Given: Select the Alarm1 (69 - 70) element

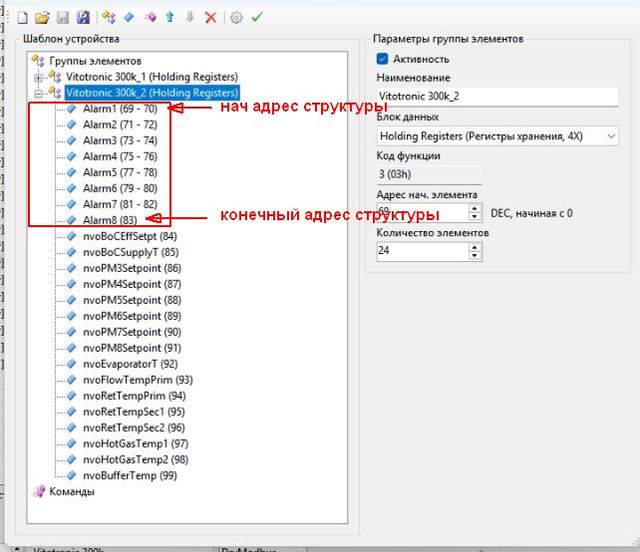Looking at the screenshot, I should click(120, 109).
